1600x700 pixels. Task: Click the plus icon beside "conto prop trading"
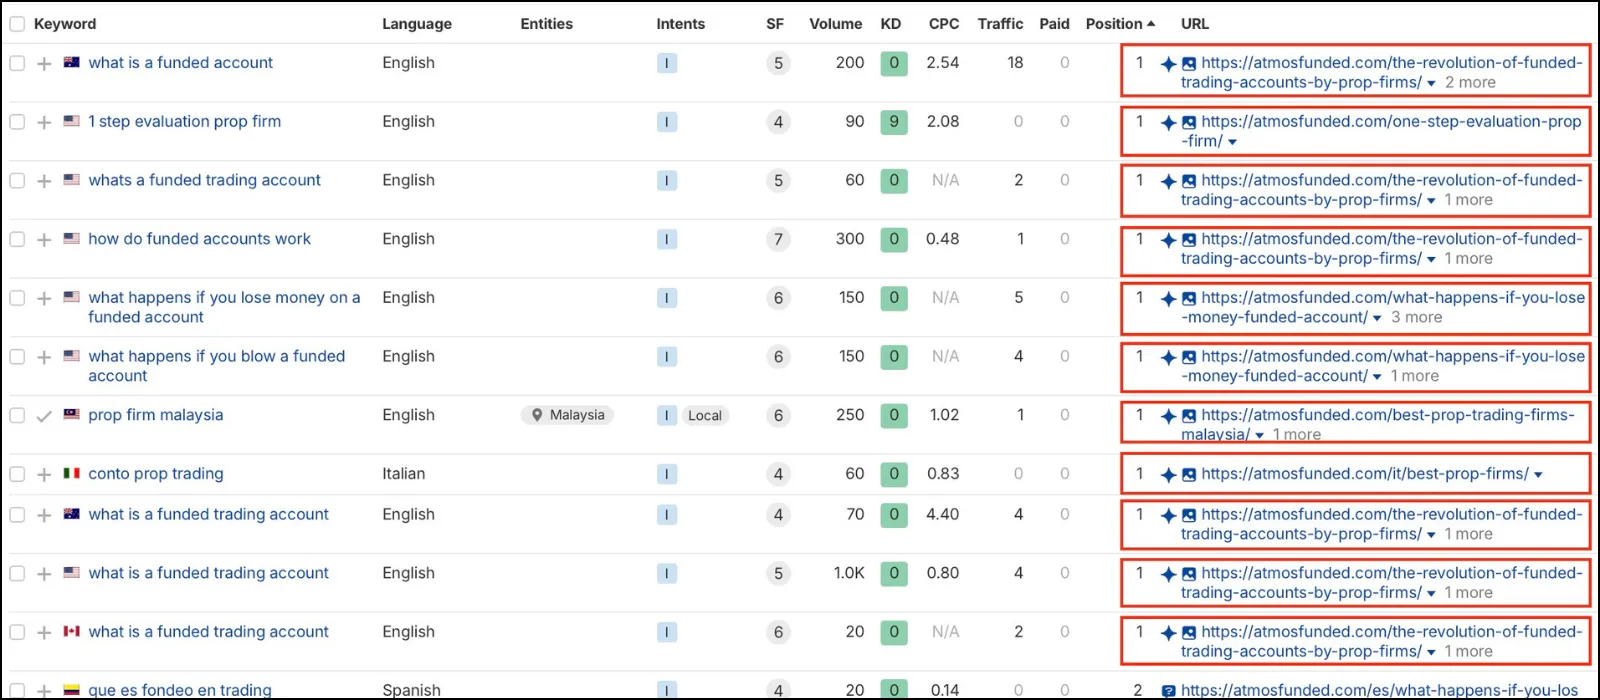click(44, 475)
